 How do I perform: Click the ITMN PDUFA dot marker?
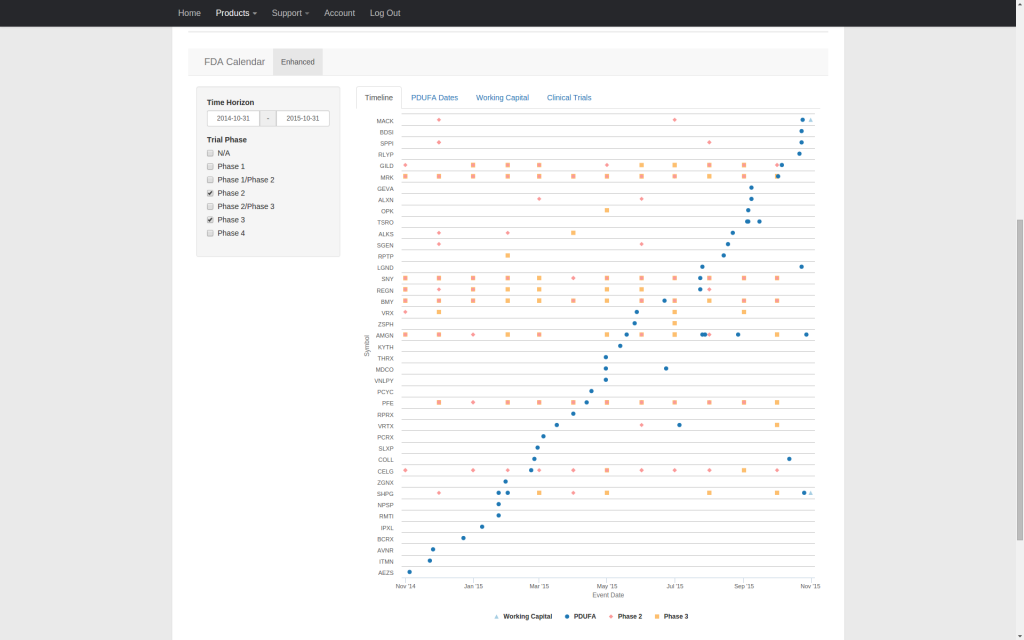click(x=430, y=560)
